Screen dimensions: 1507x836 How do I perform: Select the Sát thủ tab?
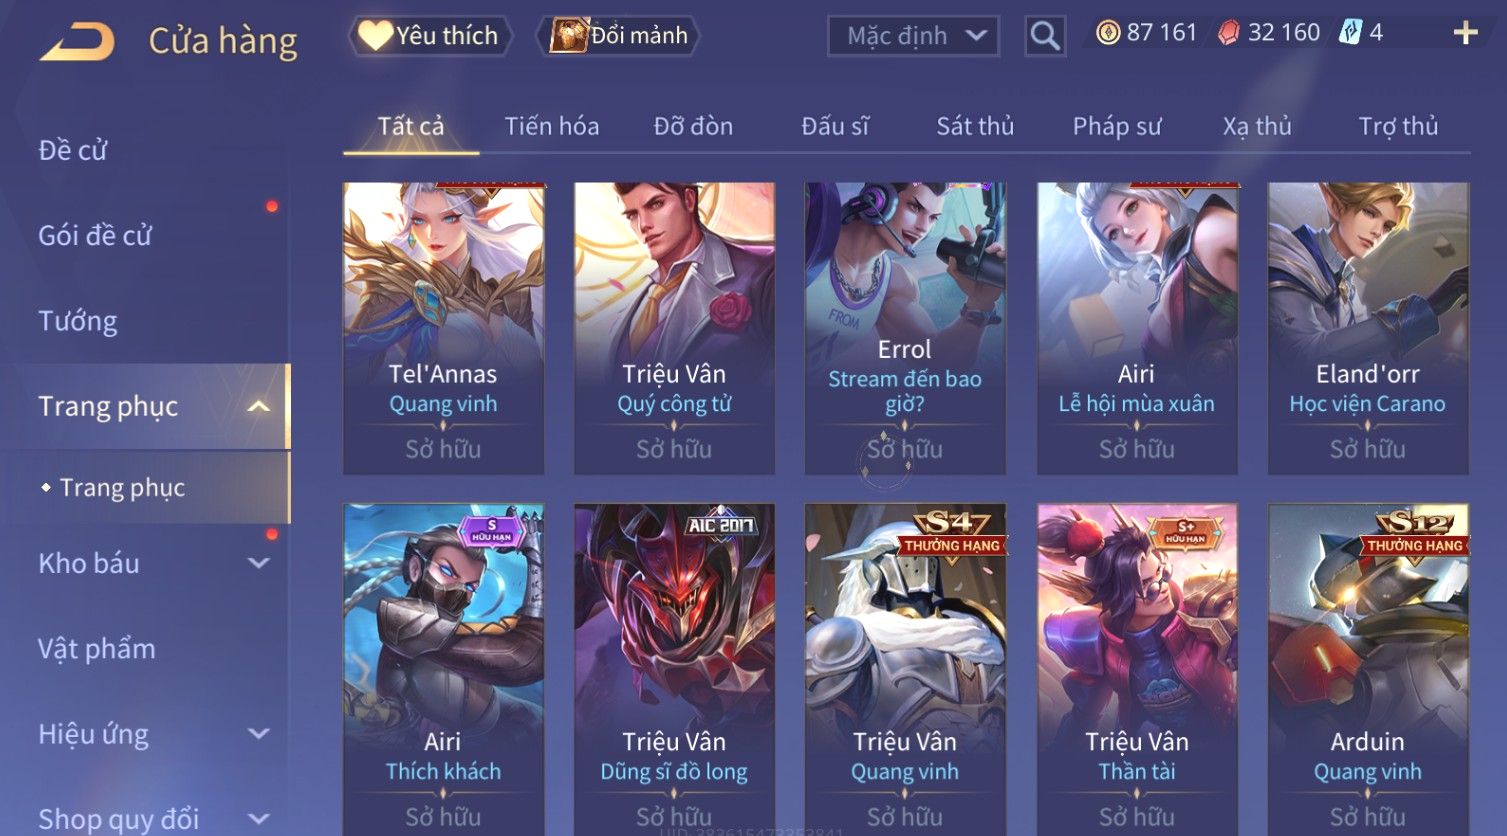(975, 126)
